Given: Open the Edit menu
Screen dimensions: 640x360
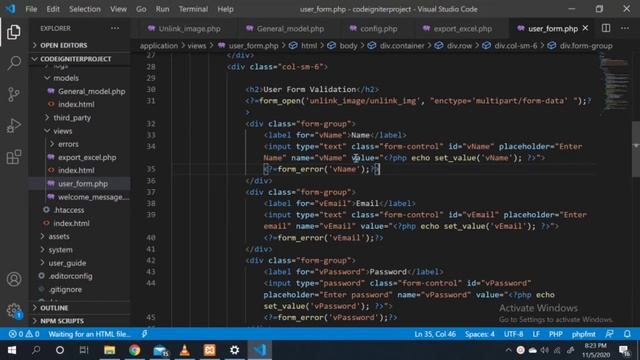Looking at the screenshot, I should (x=53, y=9).
